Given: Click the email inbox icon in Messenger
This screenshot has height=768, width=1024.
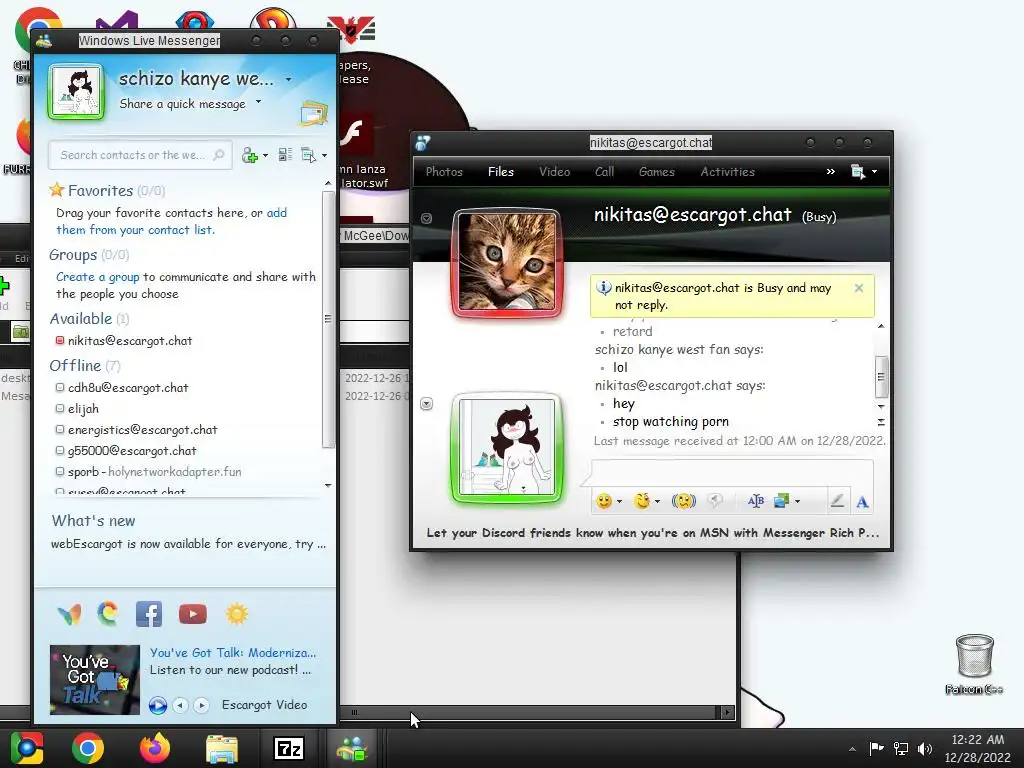Looking at the screenshot, I should [313, 113].
